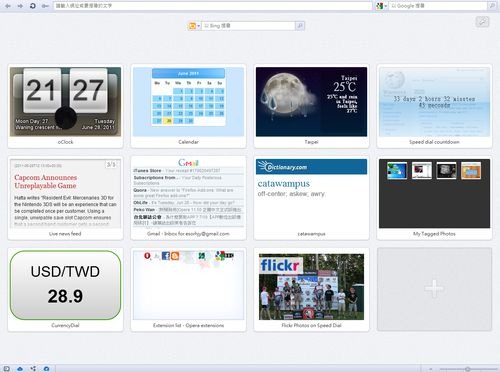
Task: Open the Taipei weather tile
Action: click(311, 106)
